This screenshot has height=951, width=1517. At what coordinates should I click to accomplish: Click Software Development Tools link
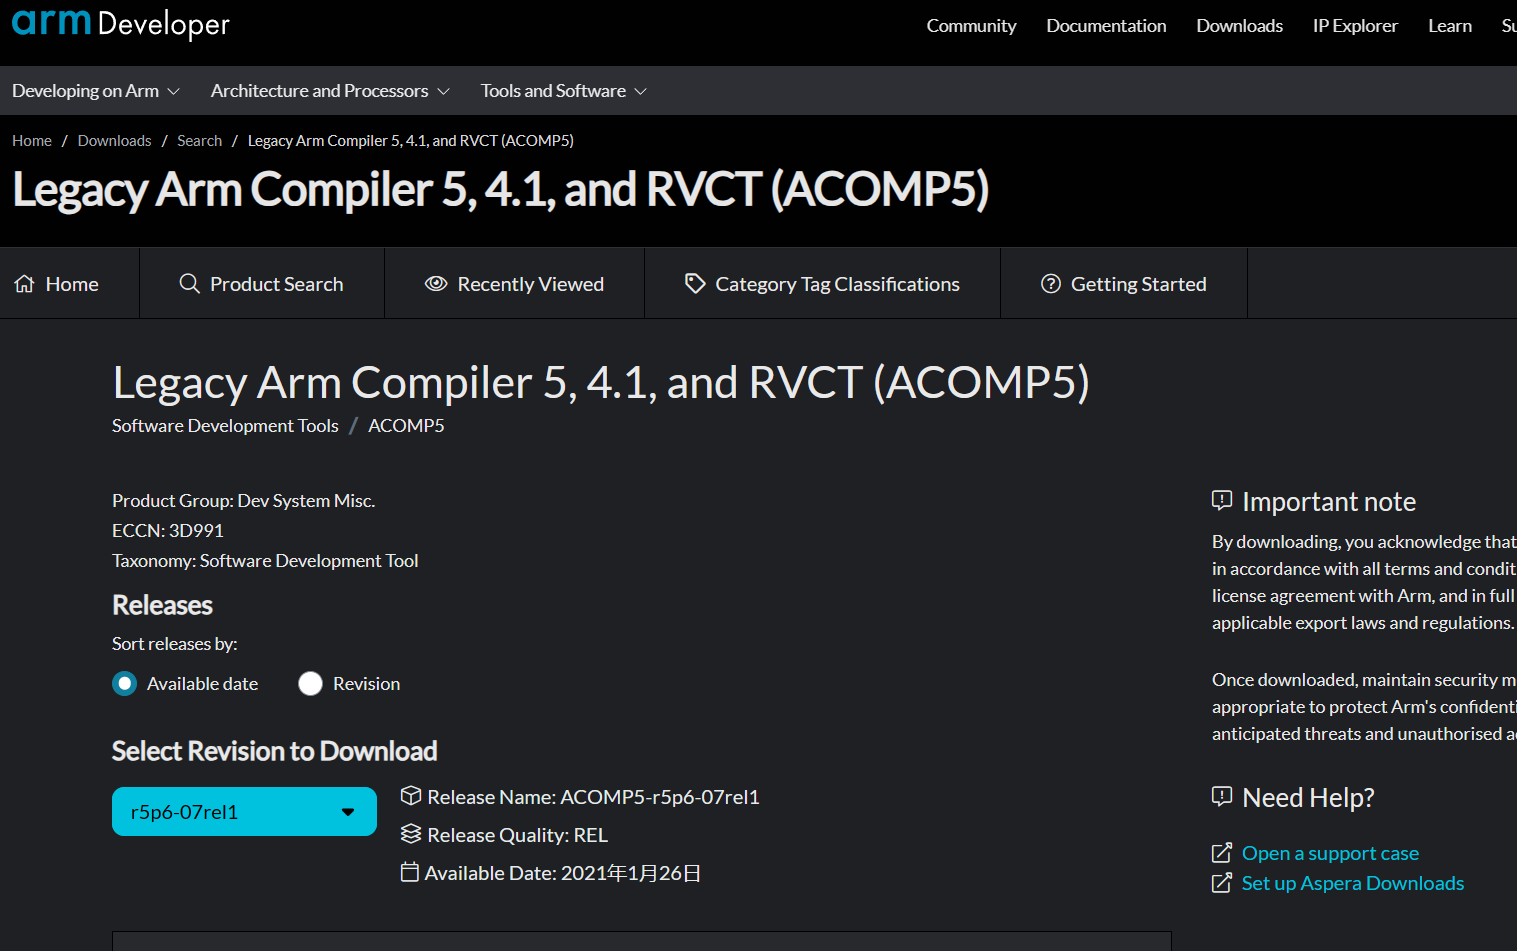[225, 426]
